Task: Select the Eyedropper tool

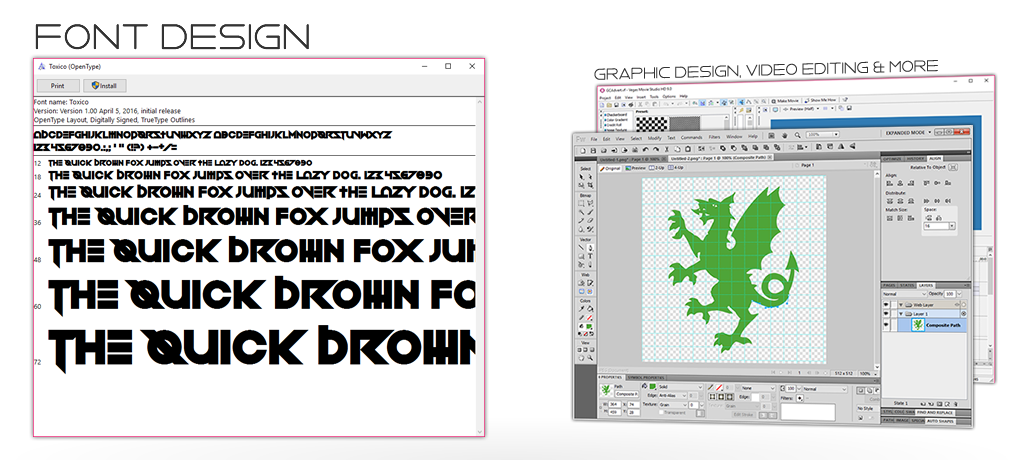Action: pos(581,309)
